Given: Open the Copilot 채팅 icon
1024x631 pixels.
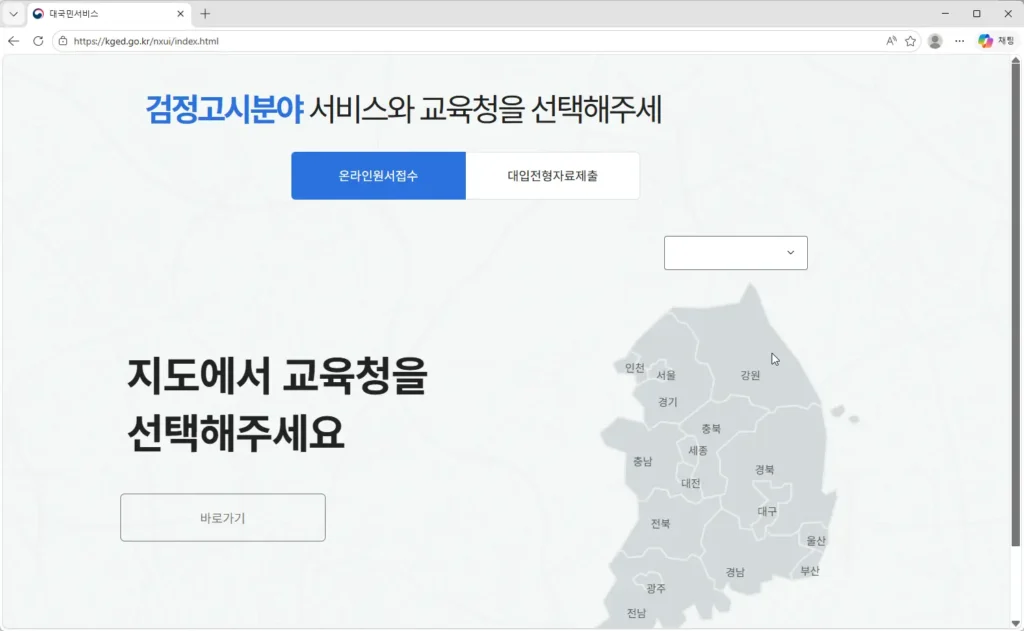Looking at the screenshot, I should [x=996, y=41].
